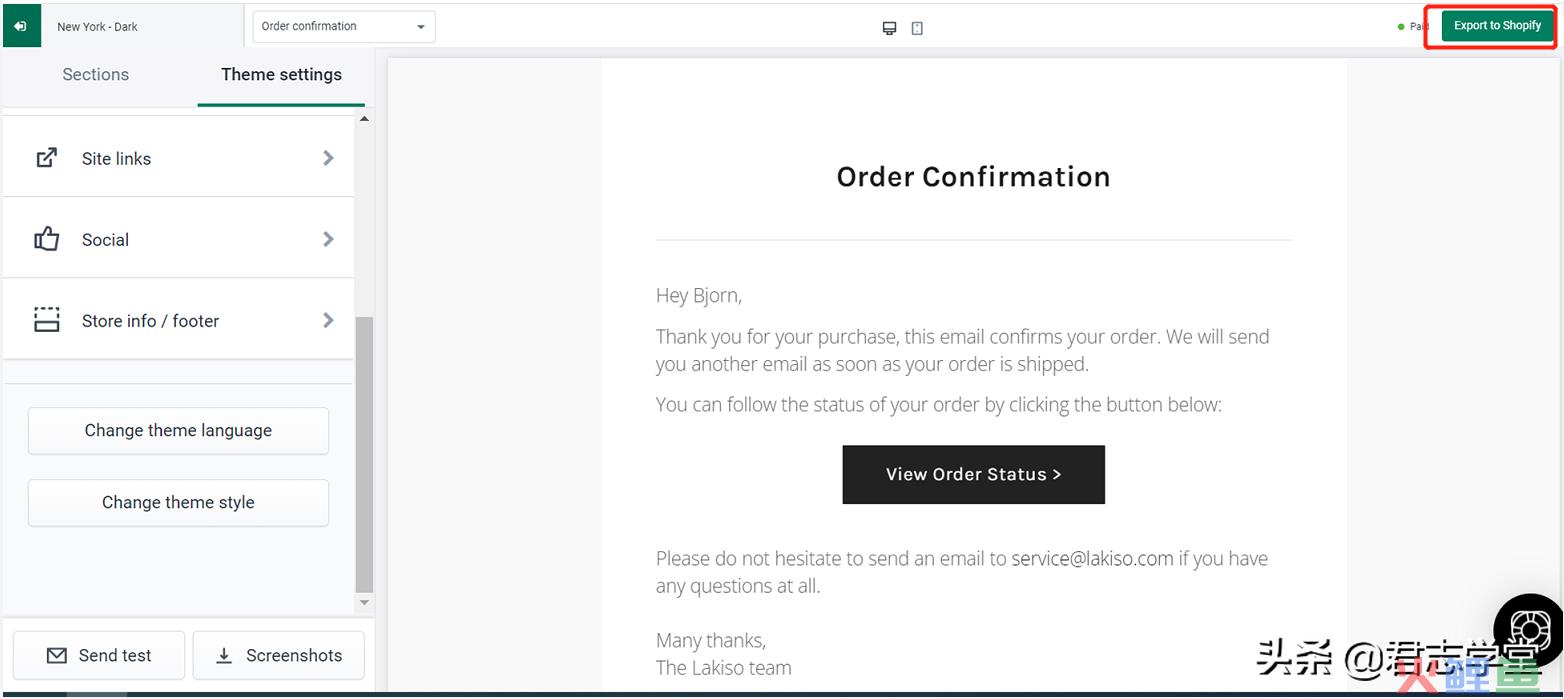The width and height of the screenshot is (1564, 699).
Task: Switch to desktop preview icon
Action: pos(889,28)
